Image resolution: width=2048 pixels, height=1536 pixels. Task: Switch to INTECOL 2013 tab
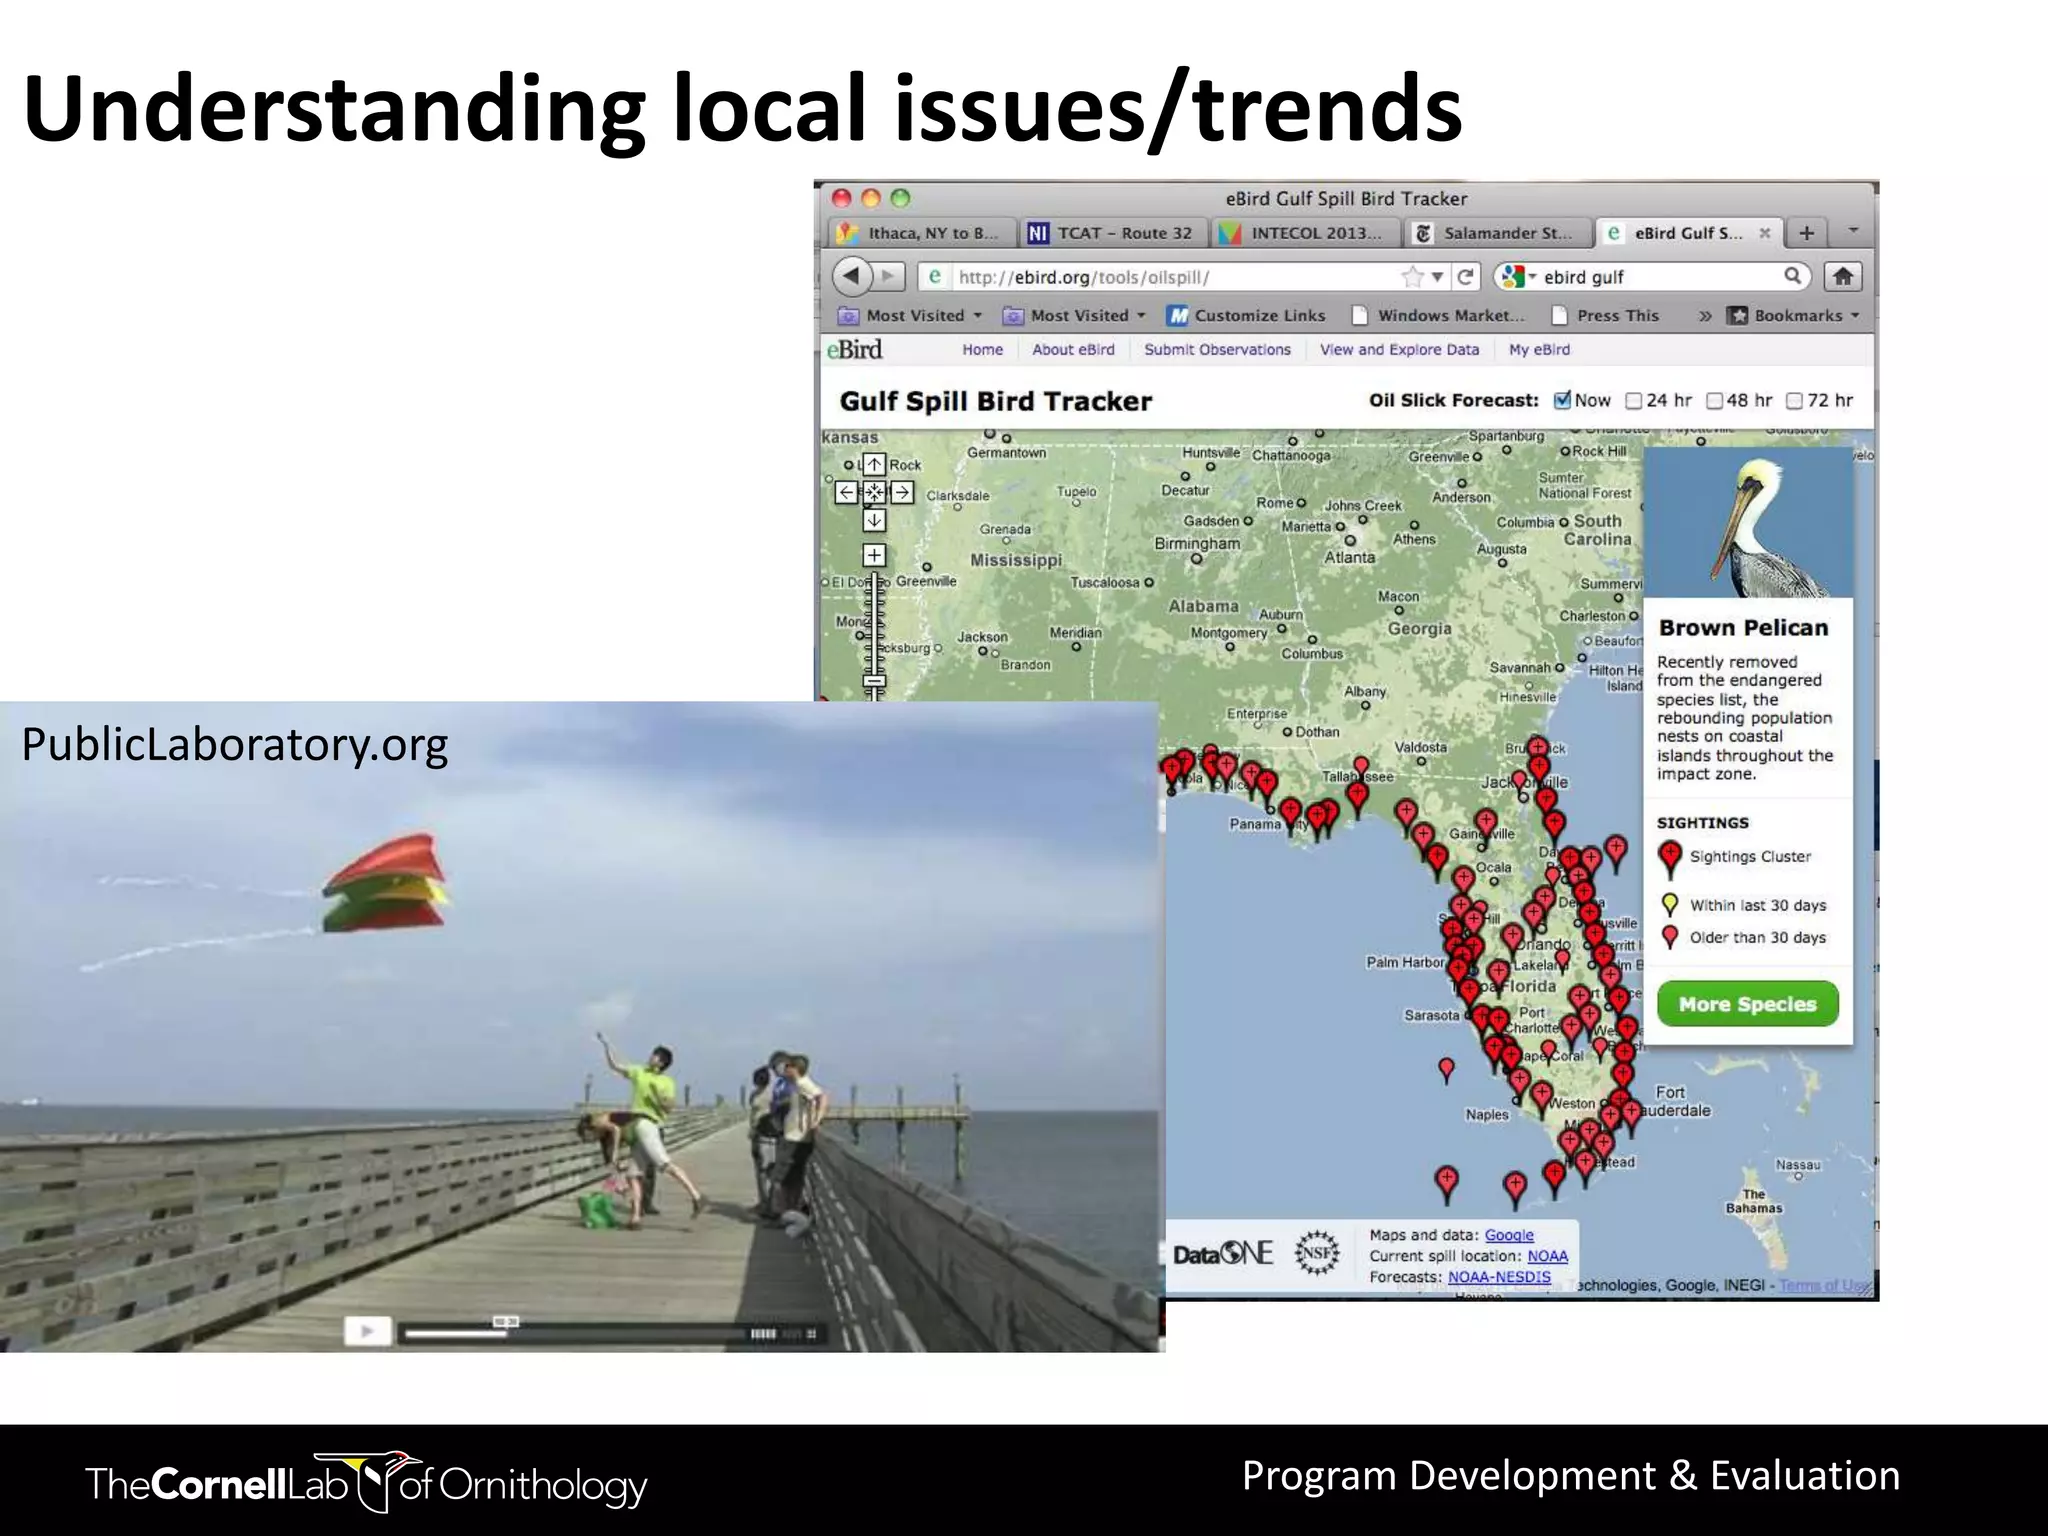[x=1305, y=233]
